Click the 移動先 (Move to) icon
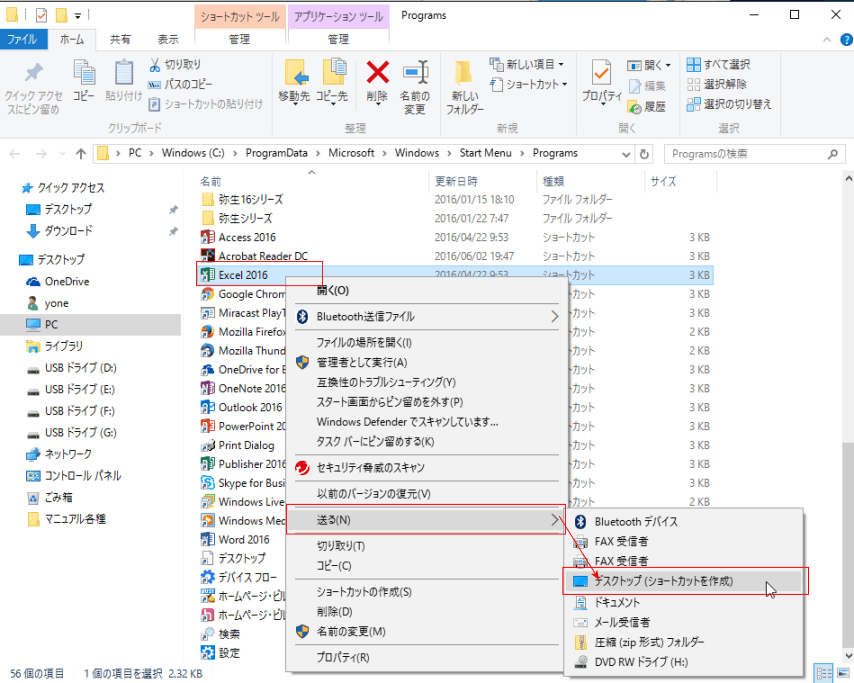 click(x=297, y=73)
